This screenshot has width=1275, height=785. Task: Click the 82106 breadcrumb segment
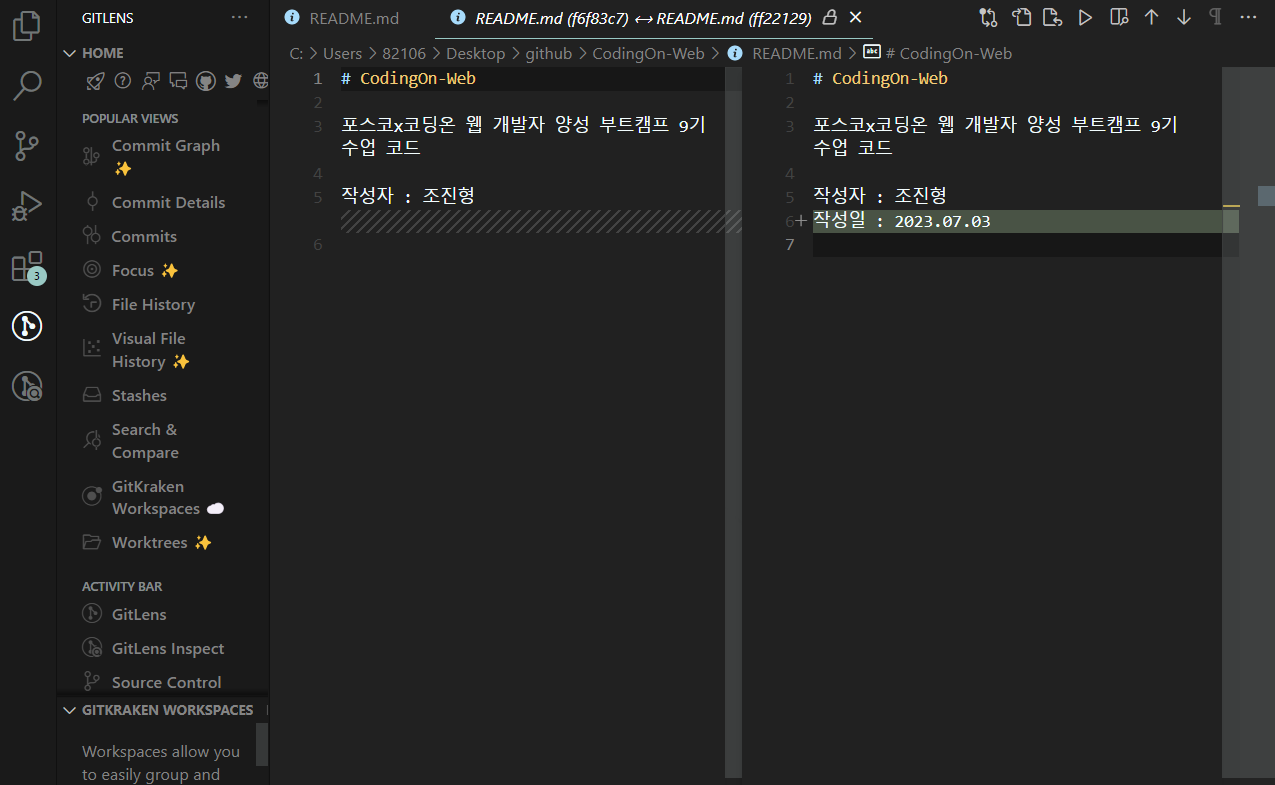404,54
